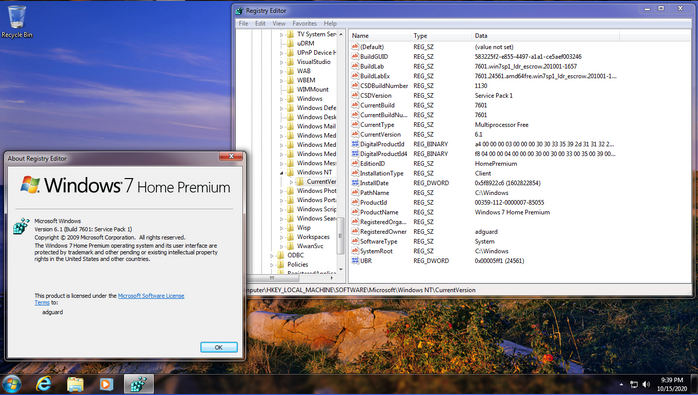Close the About Registry Editor dialog
This screenshot has width=698, height=395.
231,156
